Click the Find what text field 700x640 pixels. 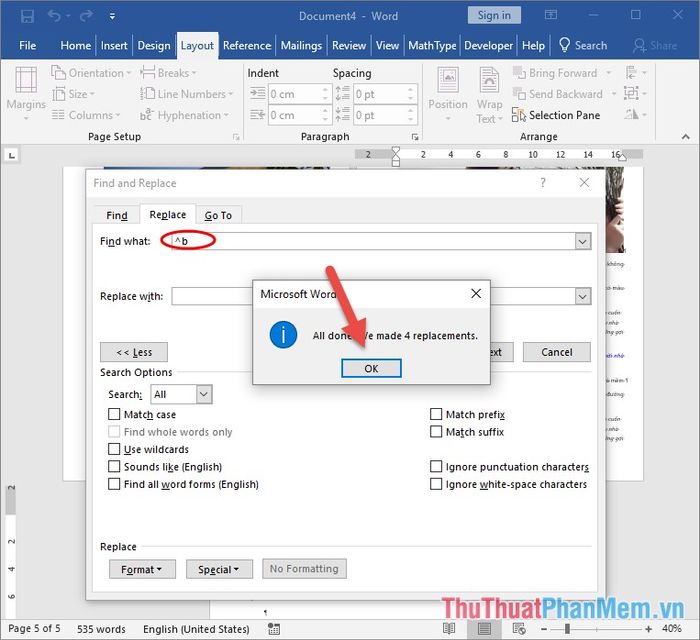pyautogui.click(x=373, y=241)
